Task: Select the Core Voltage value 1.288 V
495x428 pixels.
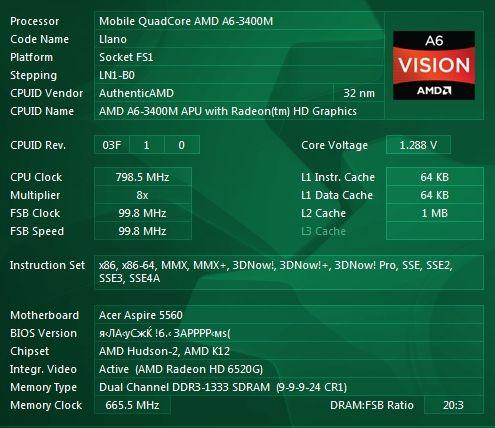Action: [x=418, y=145]
